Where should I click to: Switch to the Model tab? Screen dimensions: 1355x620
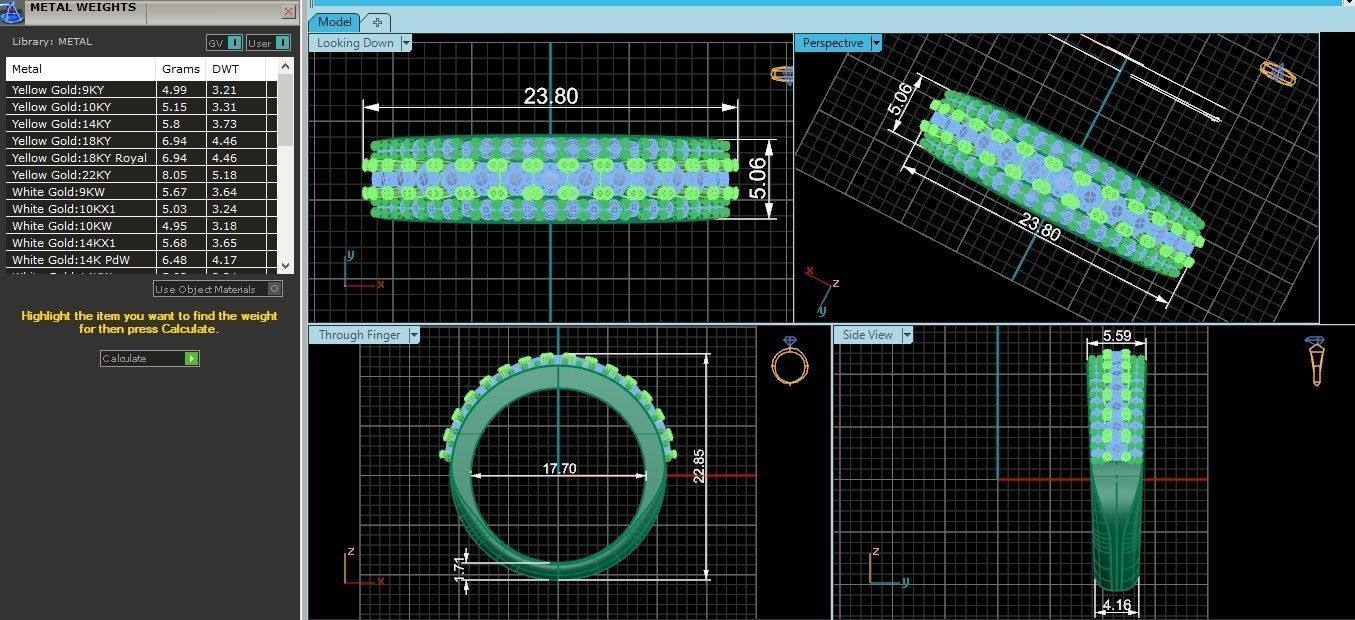[336, 22]
